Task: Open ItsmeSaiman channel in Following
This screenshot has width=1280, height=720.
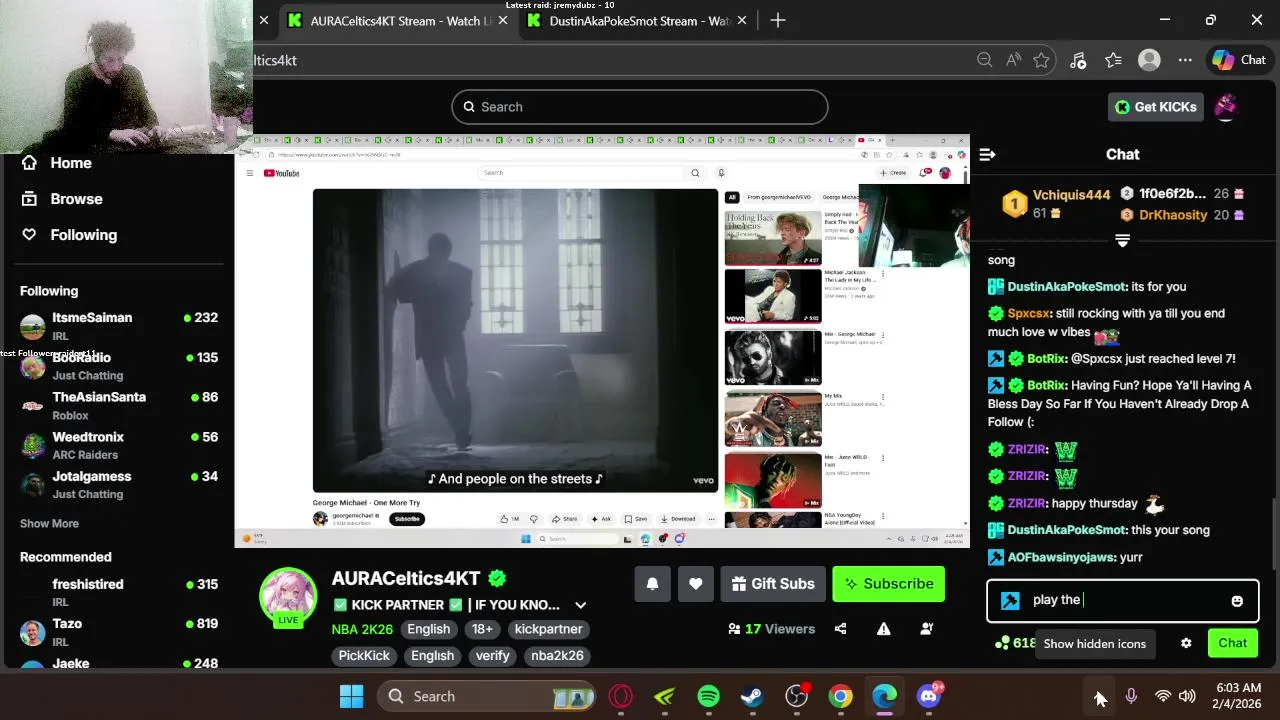Action: [x=119, y=326]
